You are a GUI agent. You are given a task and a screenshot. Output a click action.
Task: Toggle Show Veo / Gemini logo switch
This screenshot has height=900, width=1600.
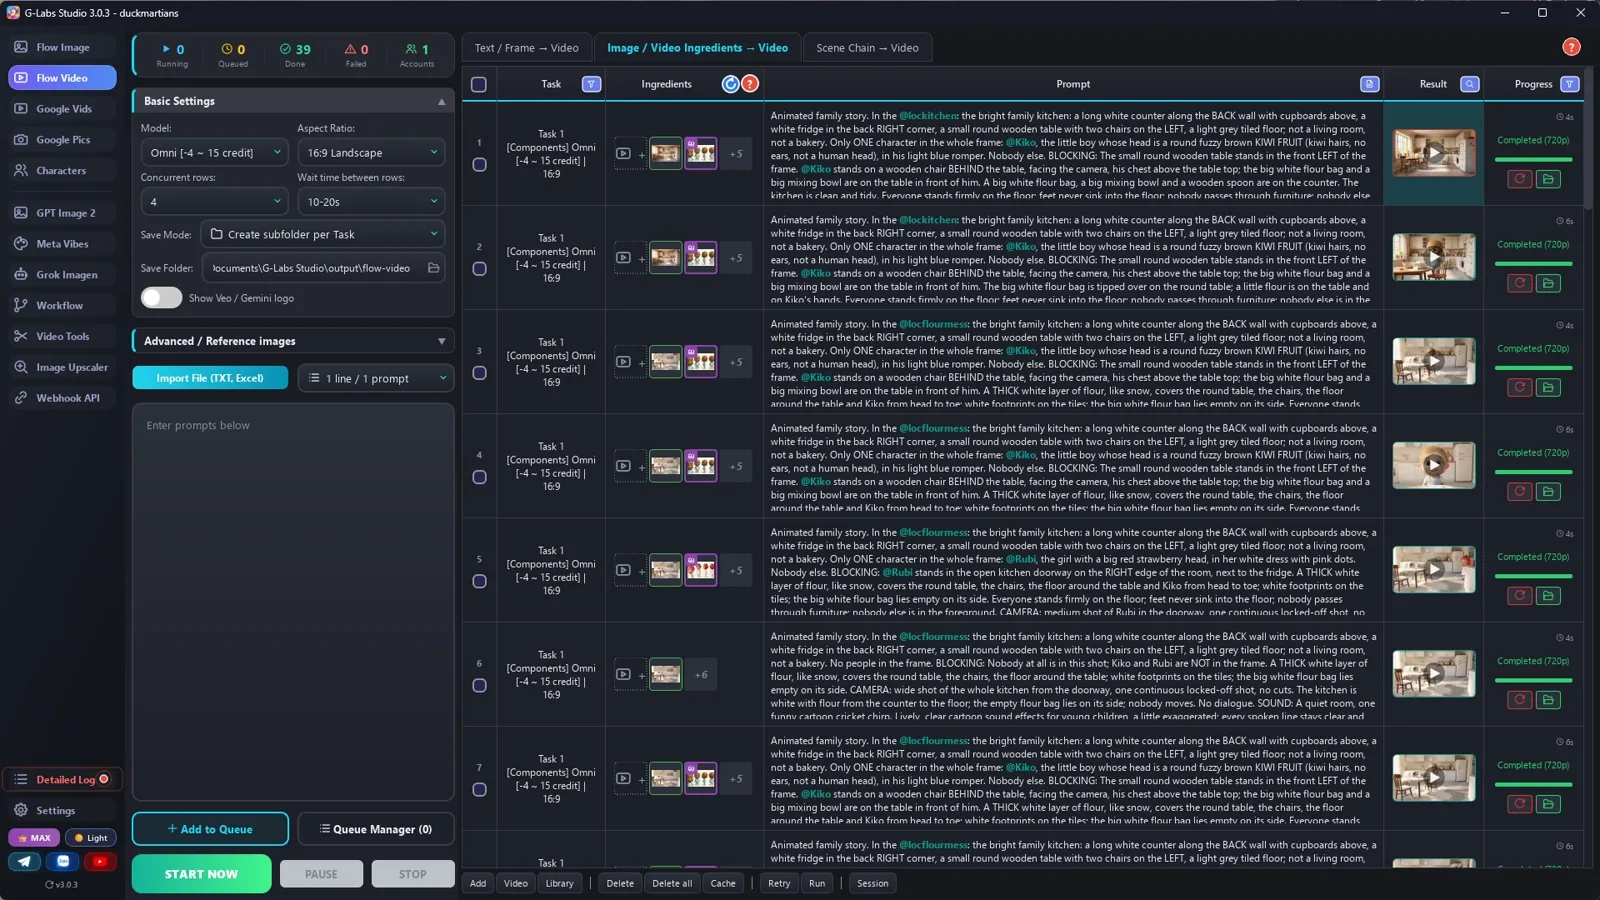pos(161,298)
